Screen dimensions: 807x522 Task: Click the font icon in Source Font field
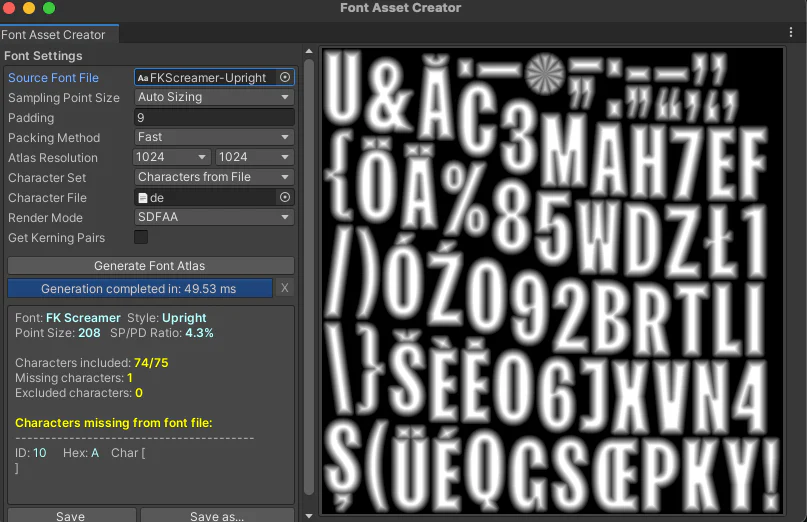[x=143, y=78]
